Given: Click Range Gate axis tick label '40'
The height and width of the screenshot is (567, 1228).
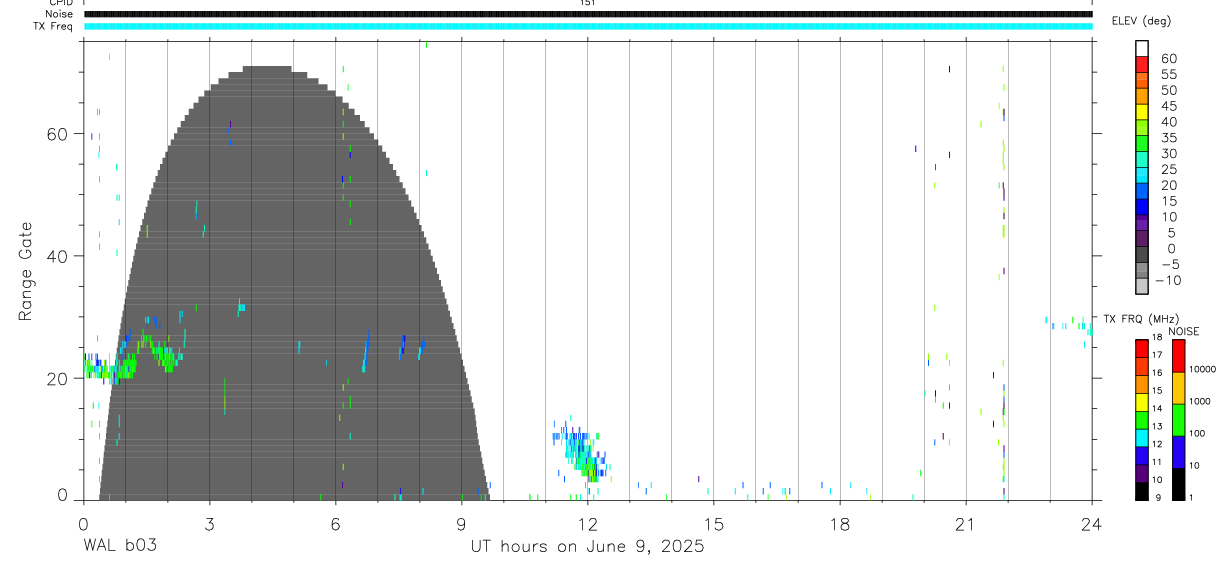Looking at the screenshot, I should 58,256.
